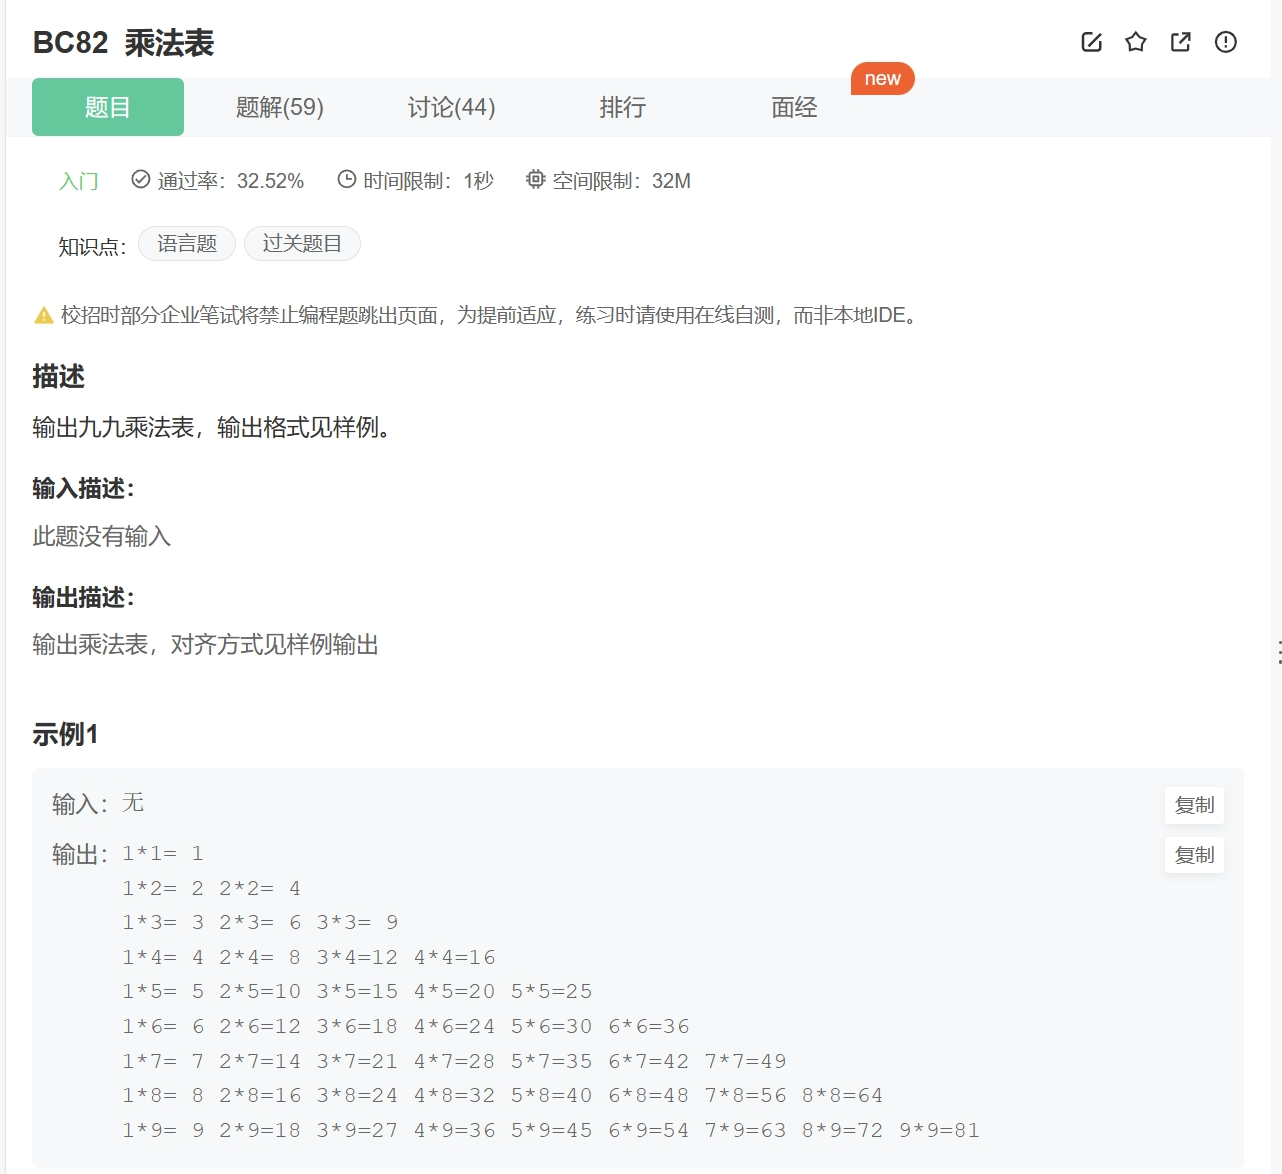The width and height of the screenshot is (1282, 1174).
Task: Open the 讨论(44) section
Action: [452, 107]
